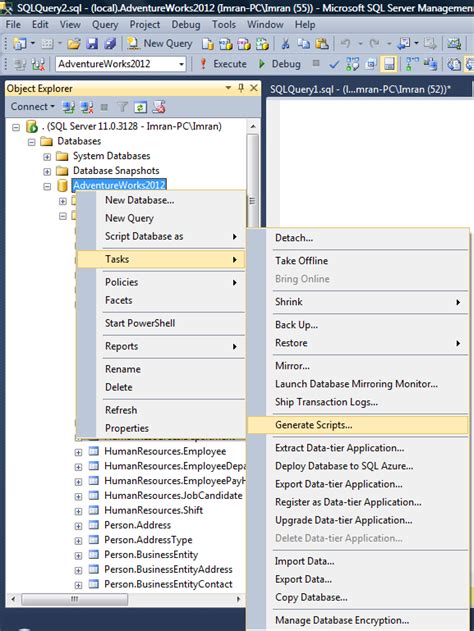Click Import Data... menu entry

[x=358, y=561]
